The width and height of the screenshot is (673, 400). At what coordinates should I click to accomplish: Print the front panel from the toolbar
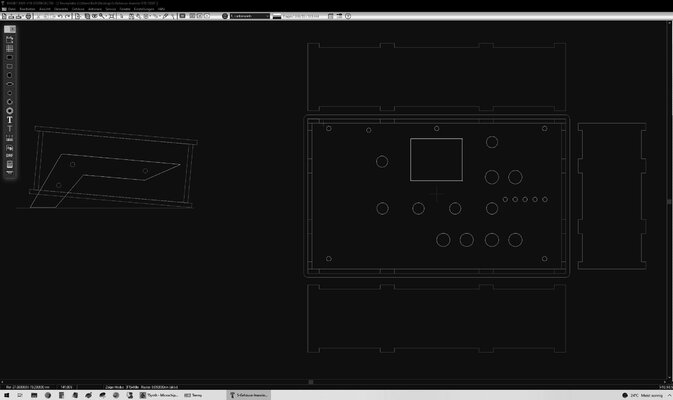(28, 16)
